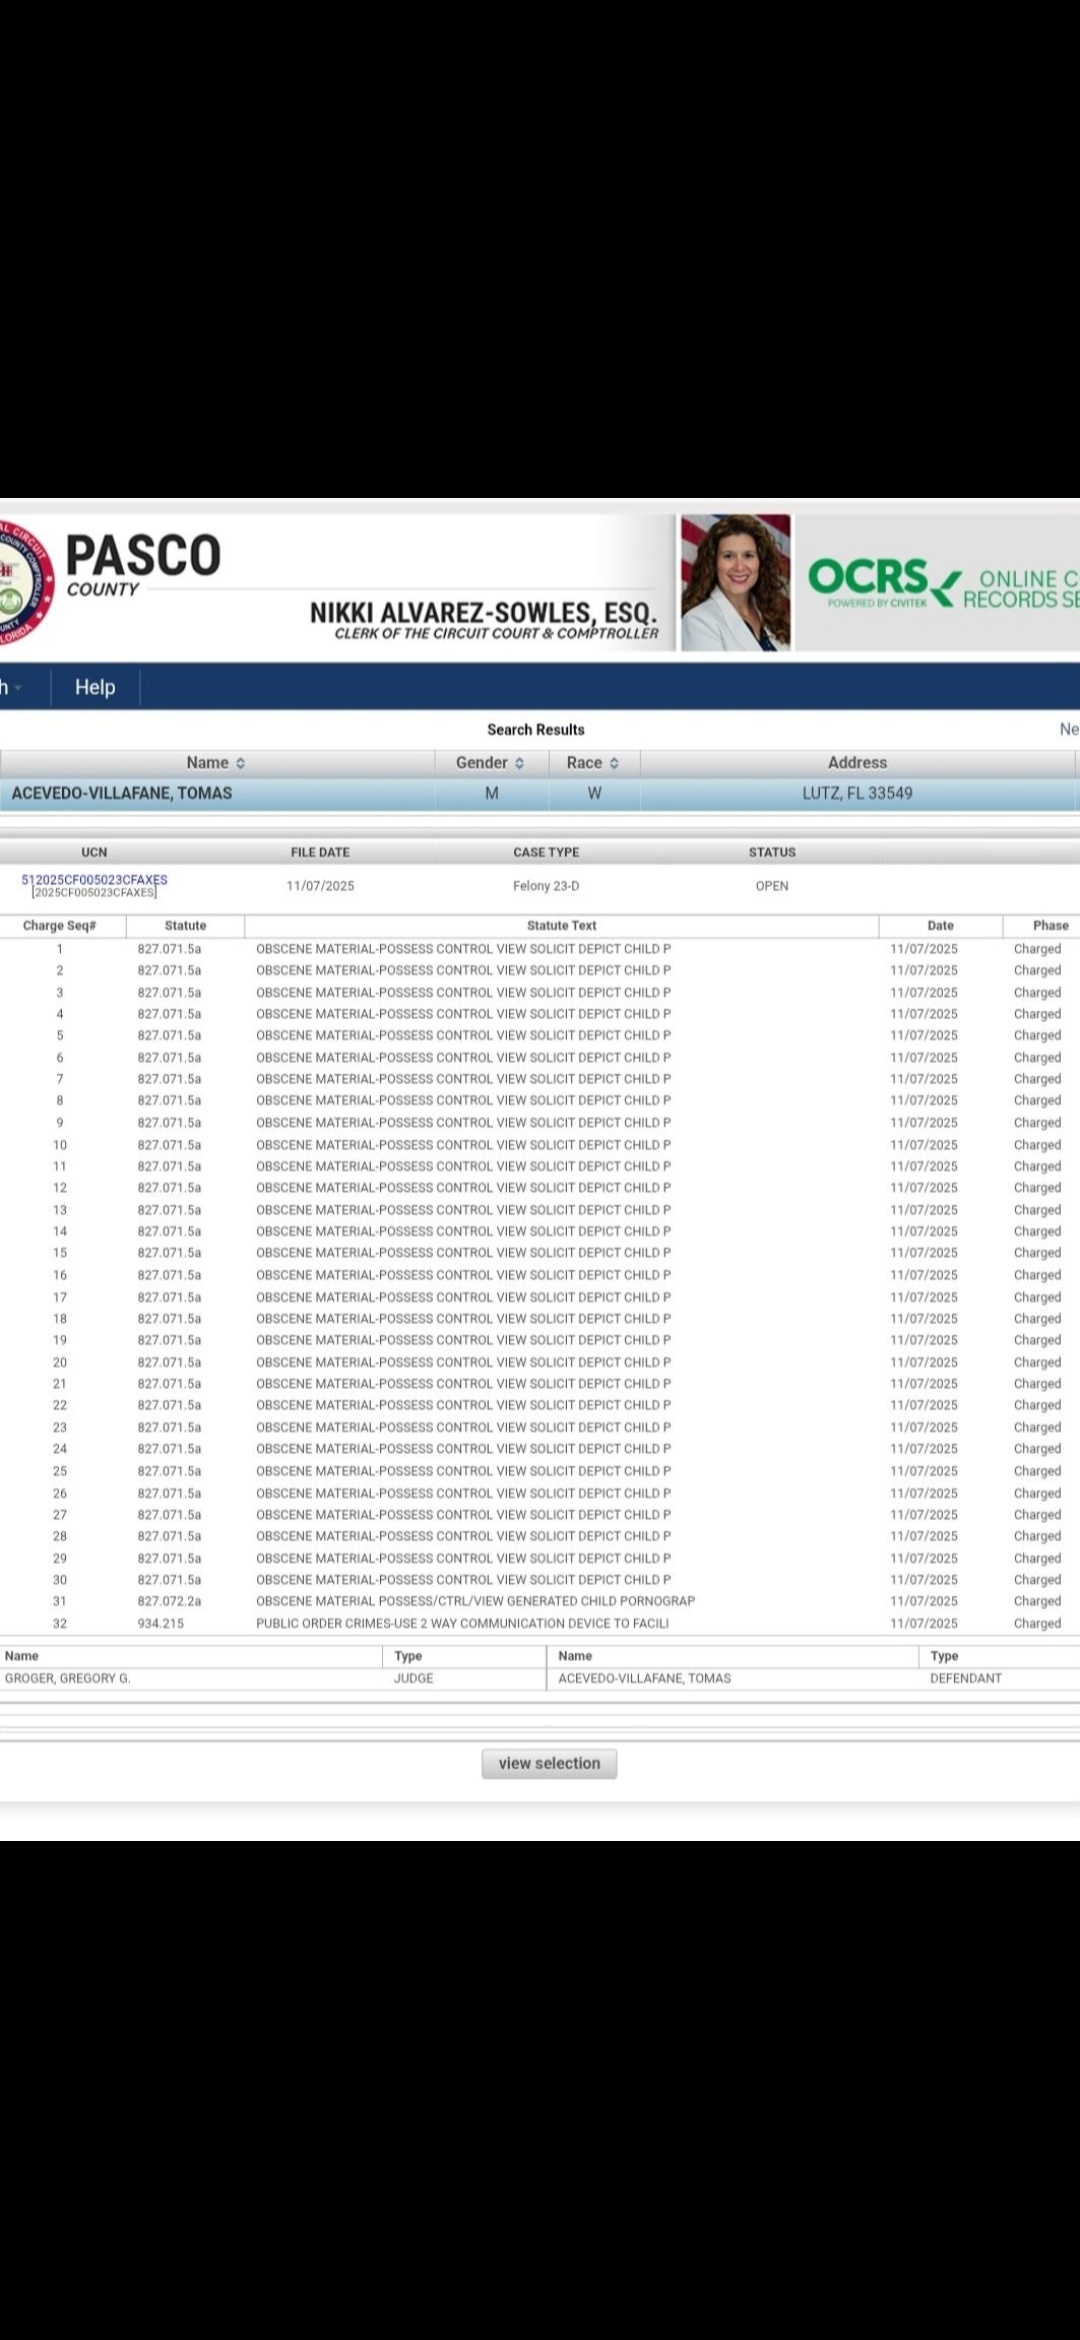The width and height of the screenshot is (1080, 2340).
Task: Click the clerk's portrait photo in the banner
Action: tap(736, 583)
